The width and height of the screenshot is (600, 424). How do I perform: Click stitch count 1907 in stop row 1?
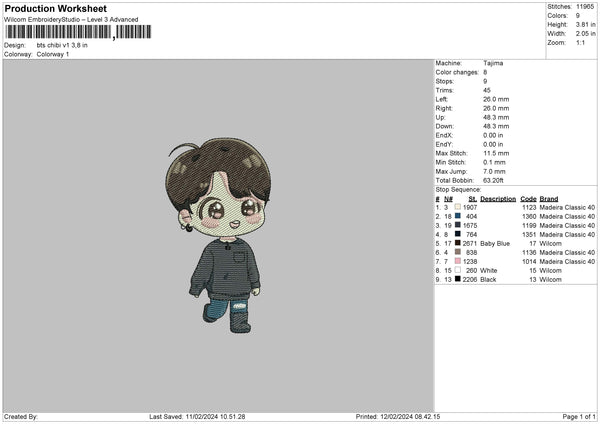tap(470, 207)
